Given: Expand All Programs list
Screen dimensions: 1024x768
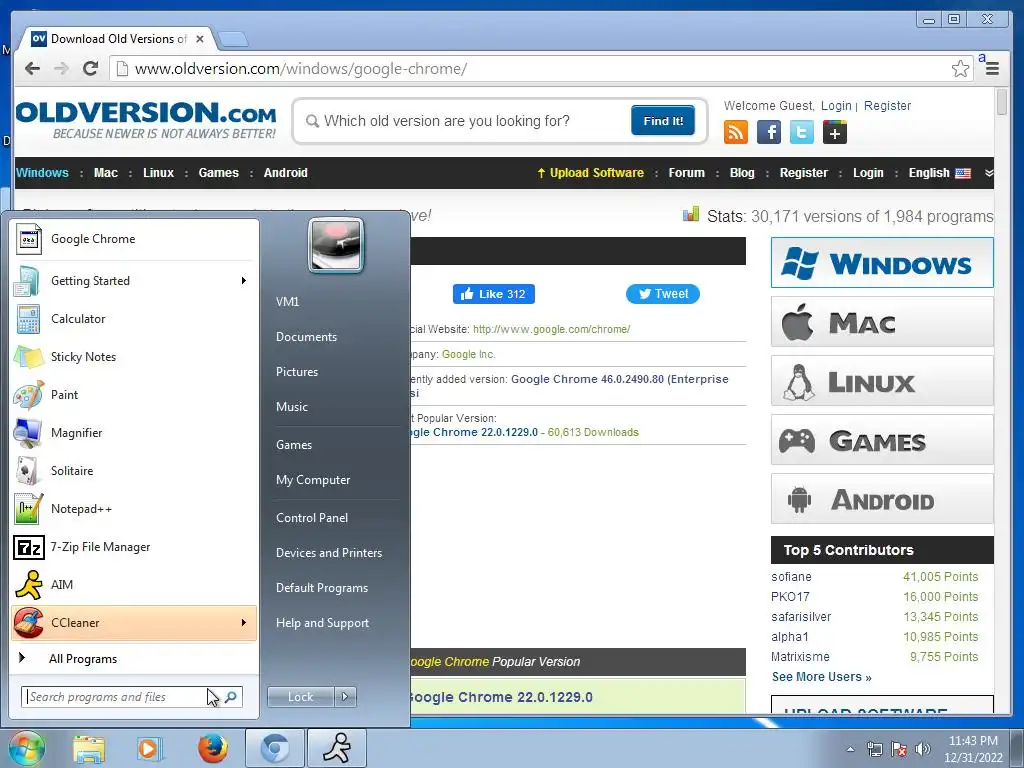Looking at the screenshot, I should (x=134, y=658).
